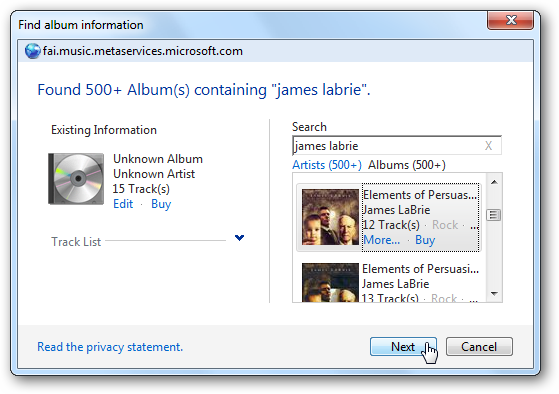Click James LaBrie artist name in first result
Viewport: 559px width, 394px height.
point(396,210)
